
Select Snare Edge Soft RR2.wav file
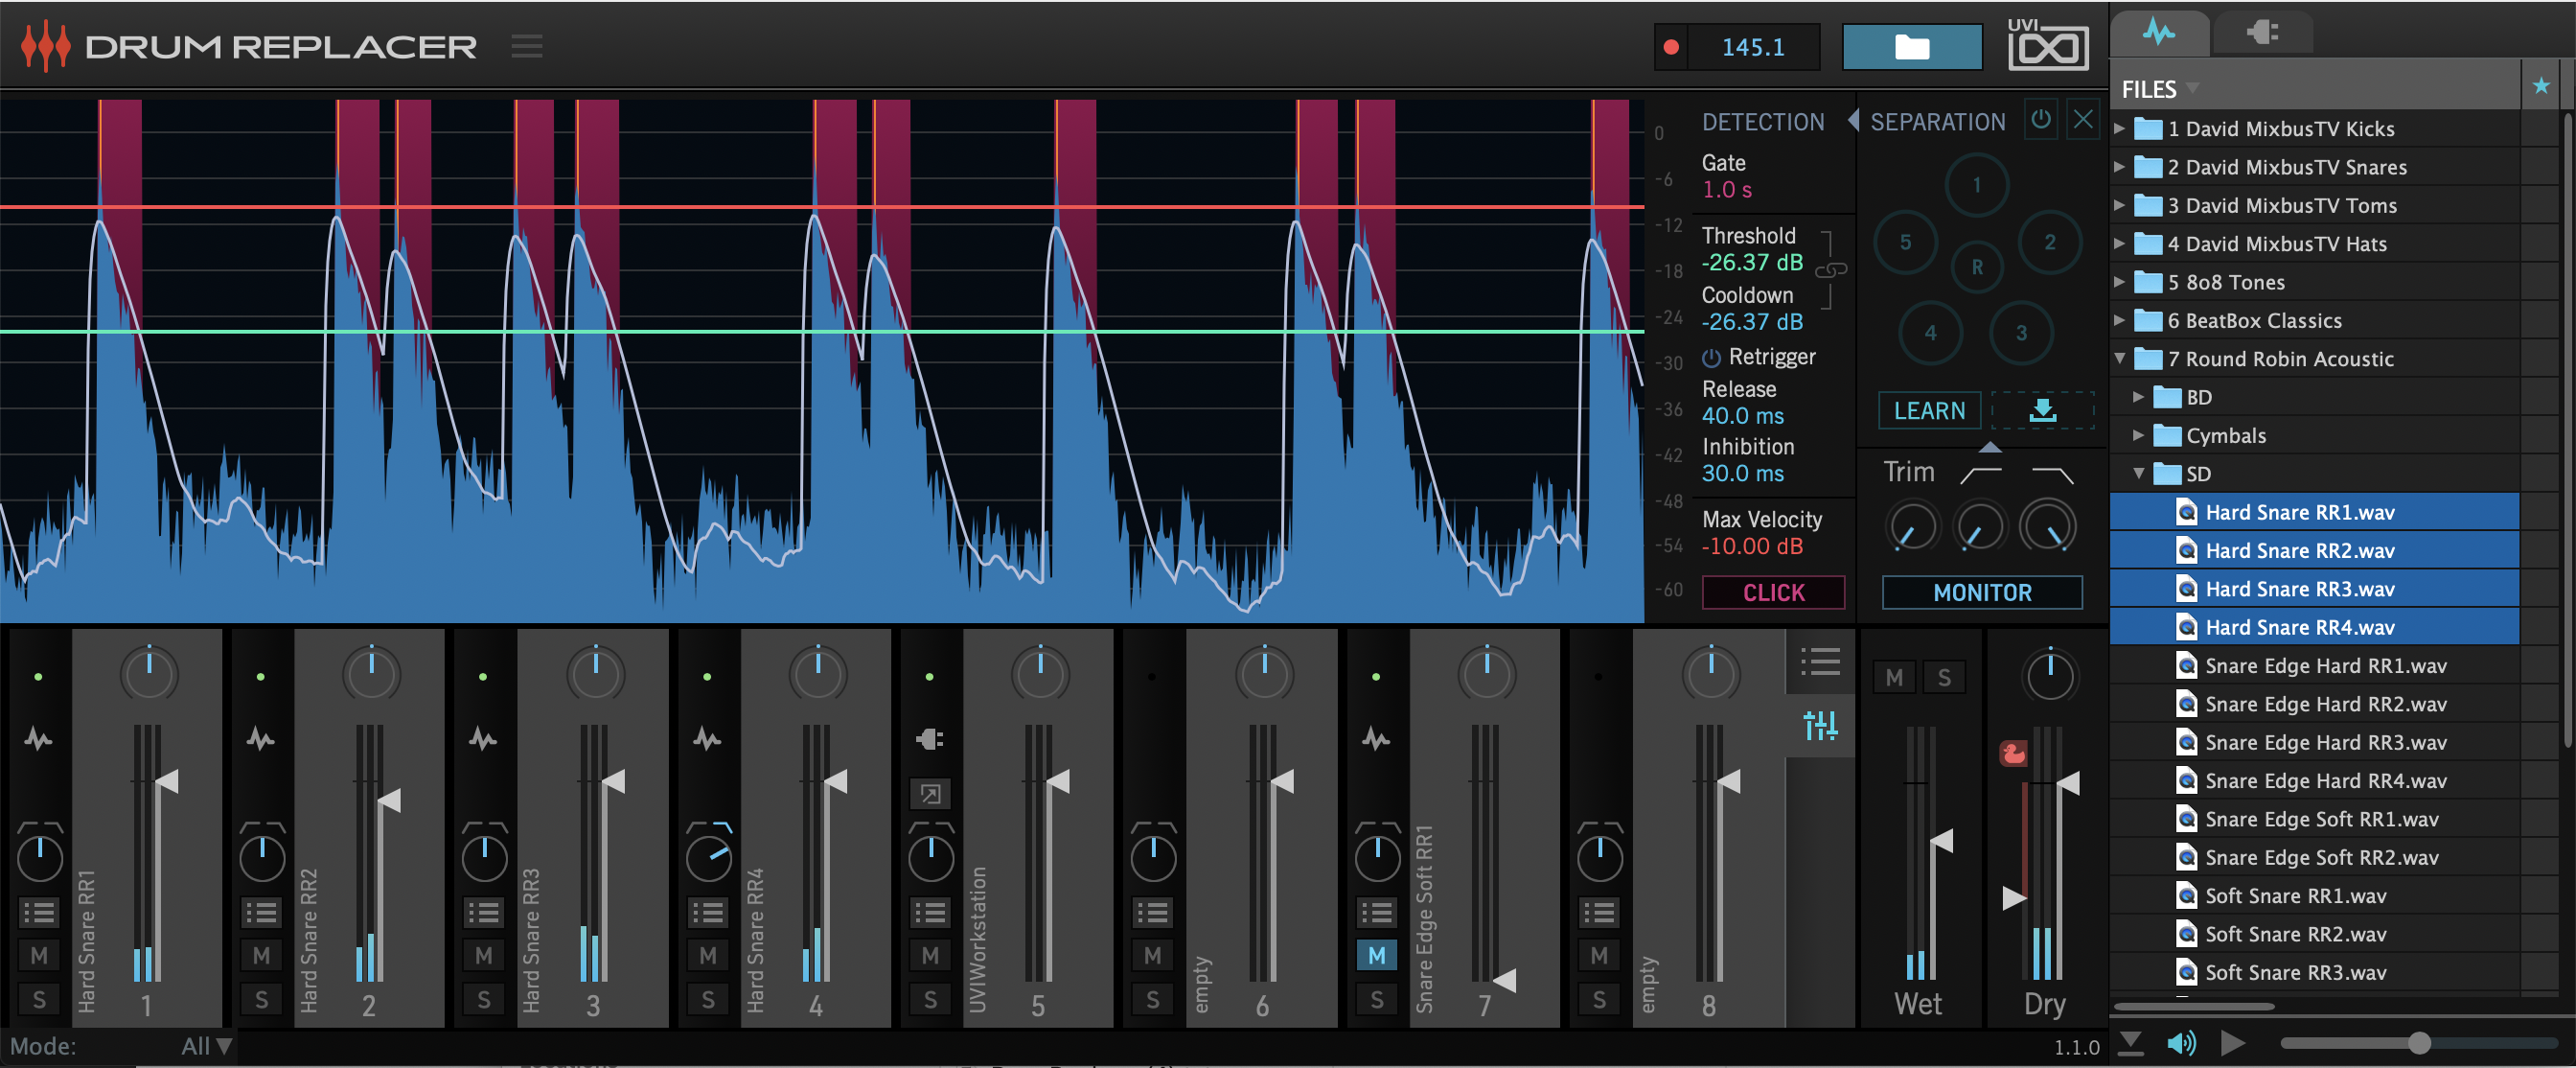tap(2314, 858)
